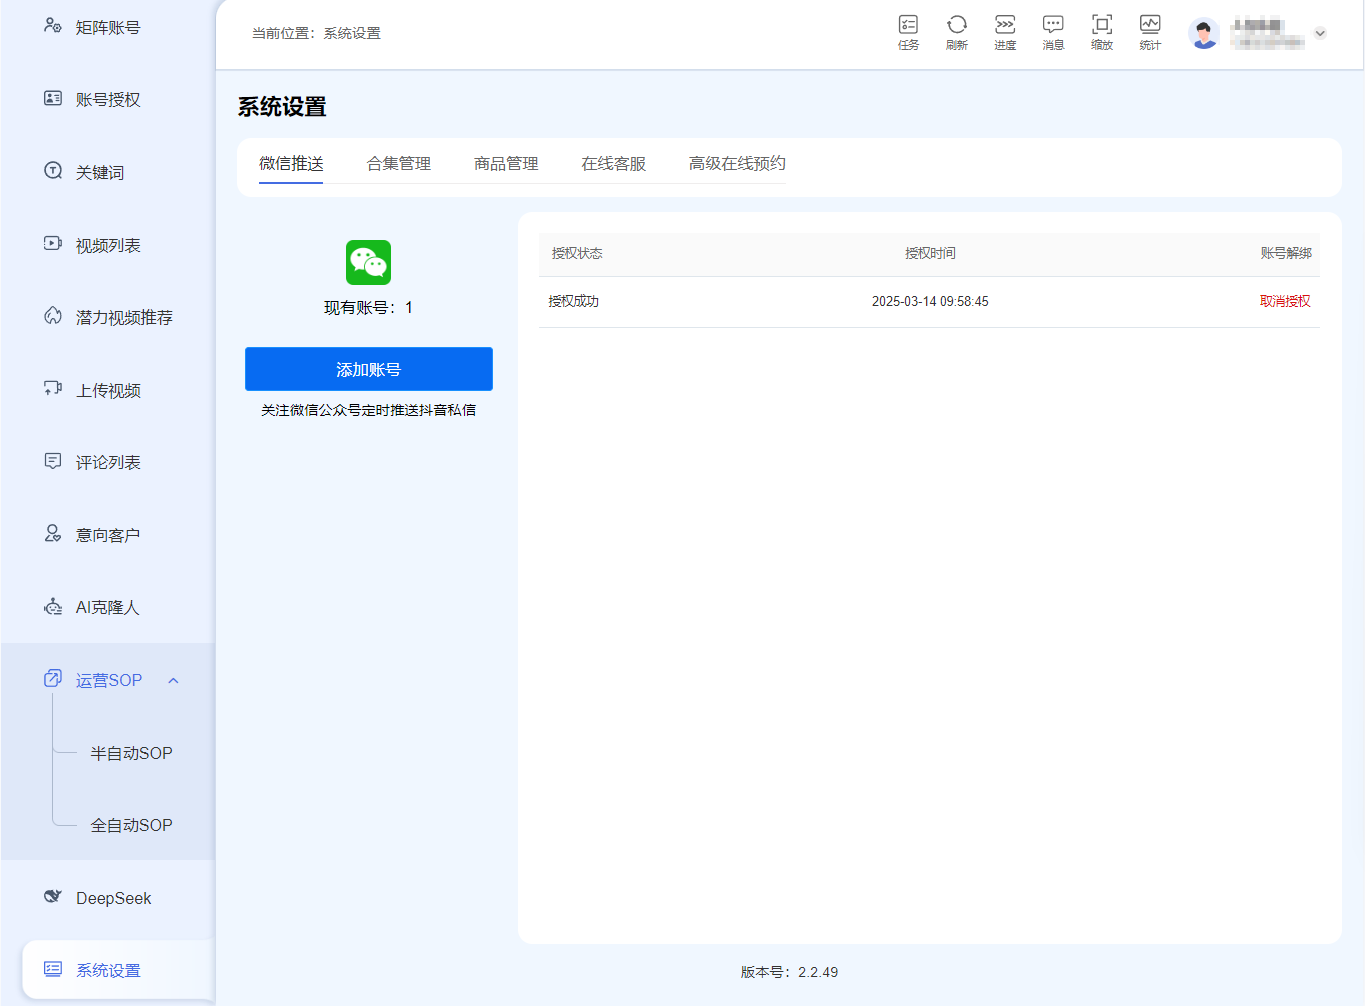Open the 消息 messages icon

(x=1053, y=24)
